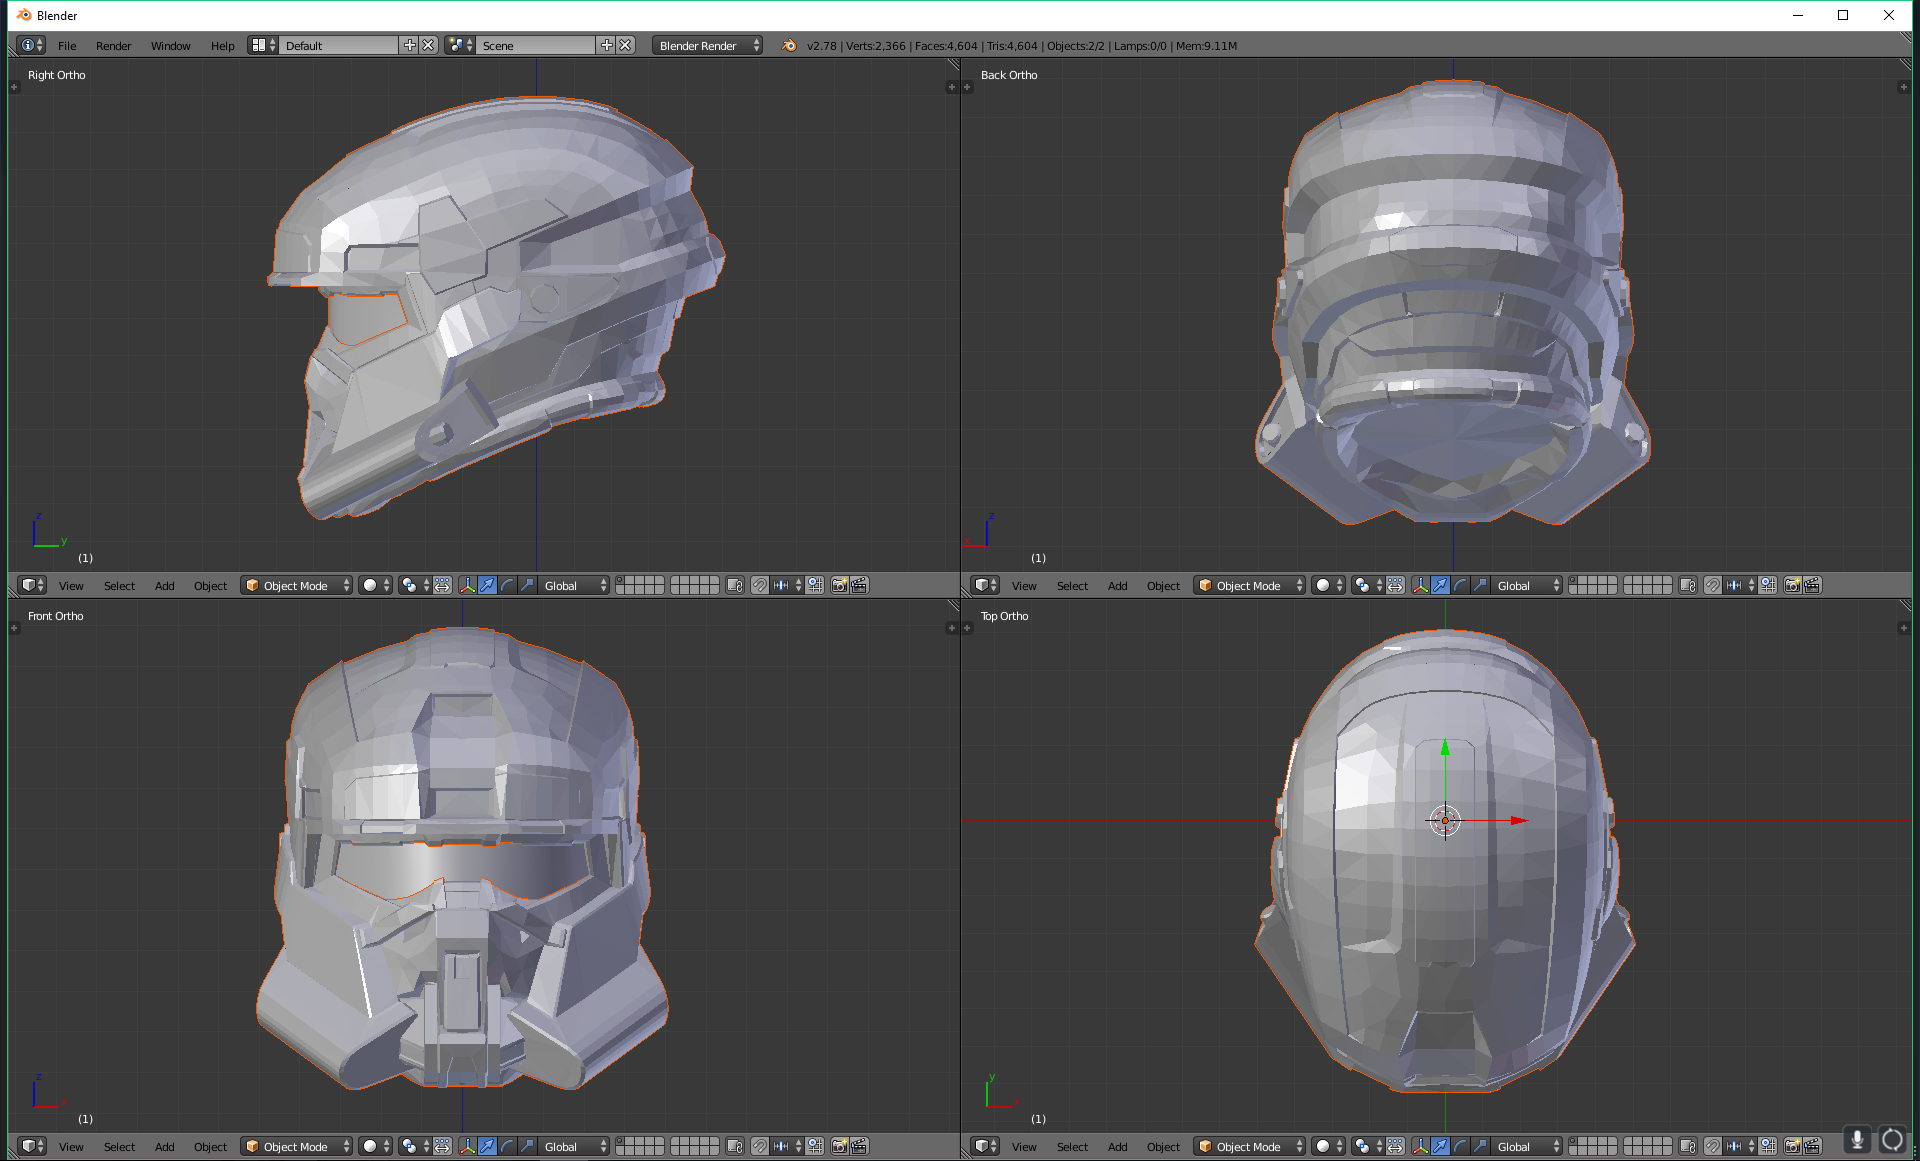Open the Window menu
Viewport: 1920px width, 1161px height.
[170, 46]
